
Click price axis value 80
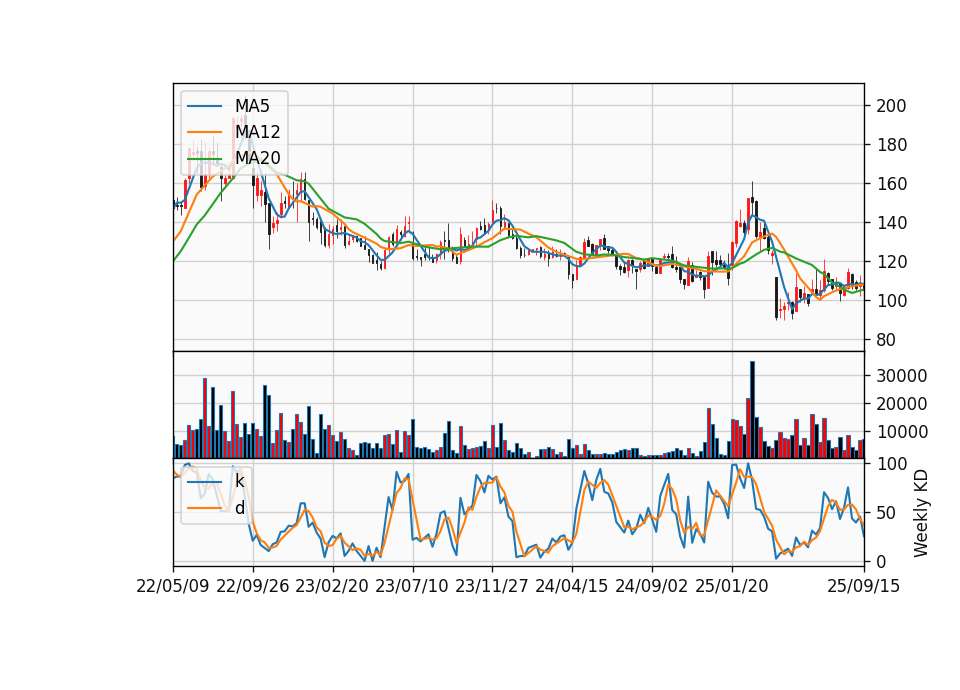[x=886, y=340]
